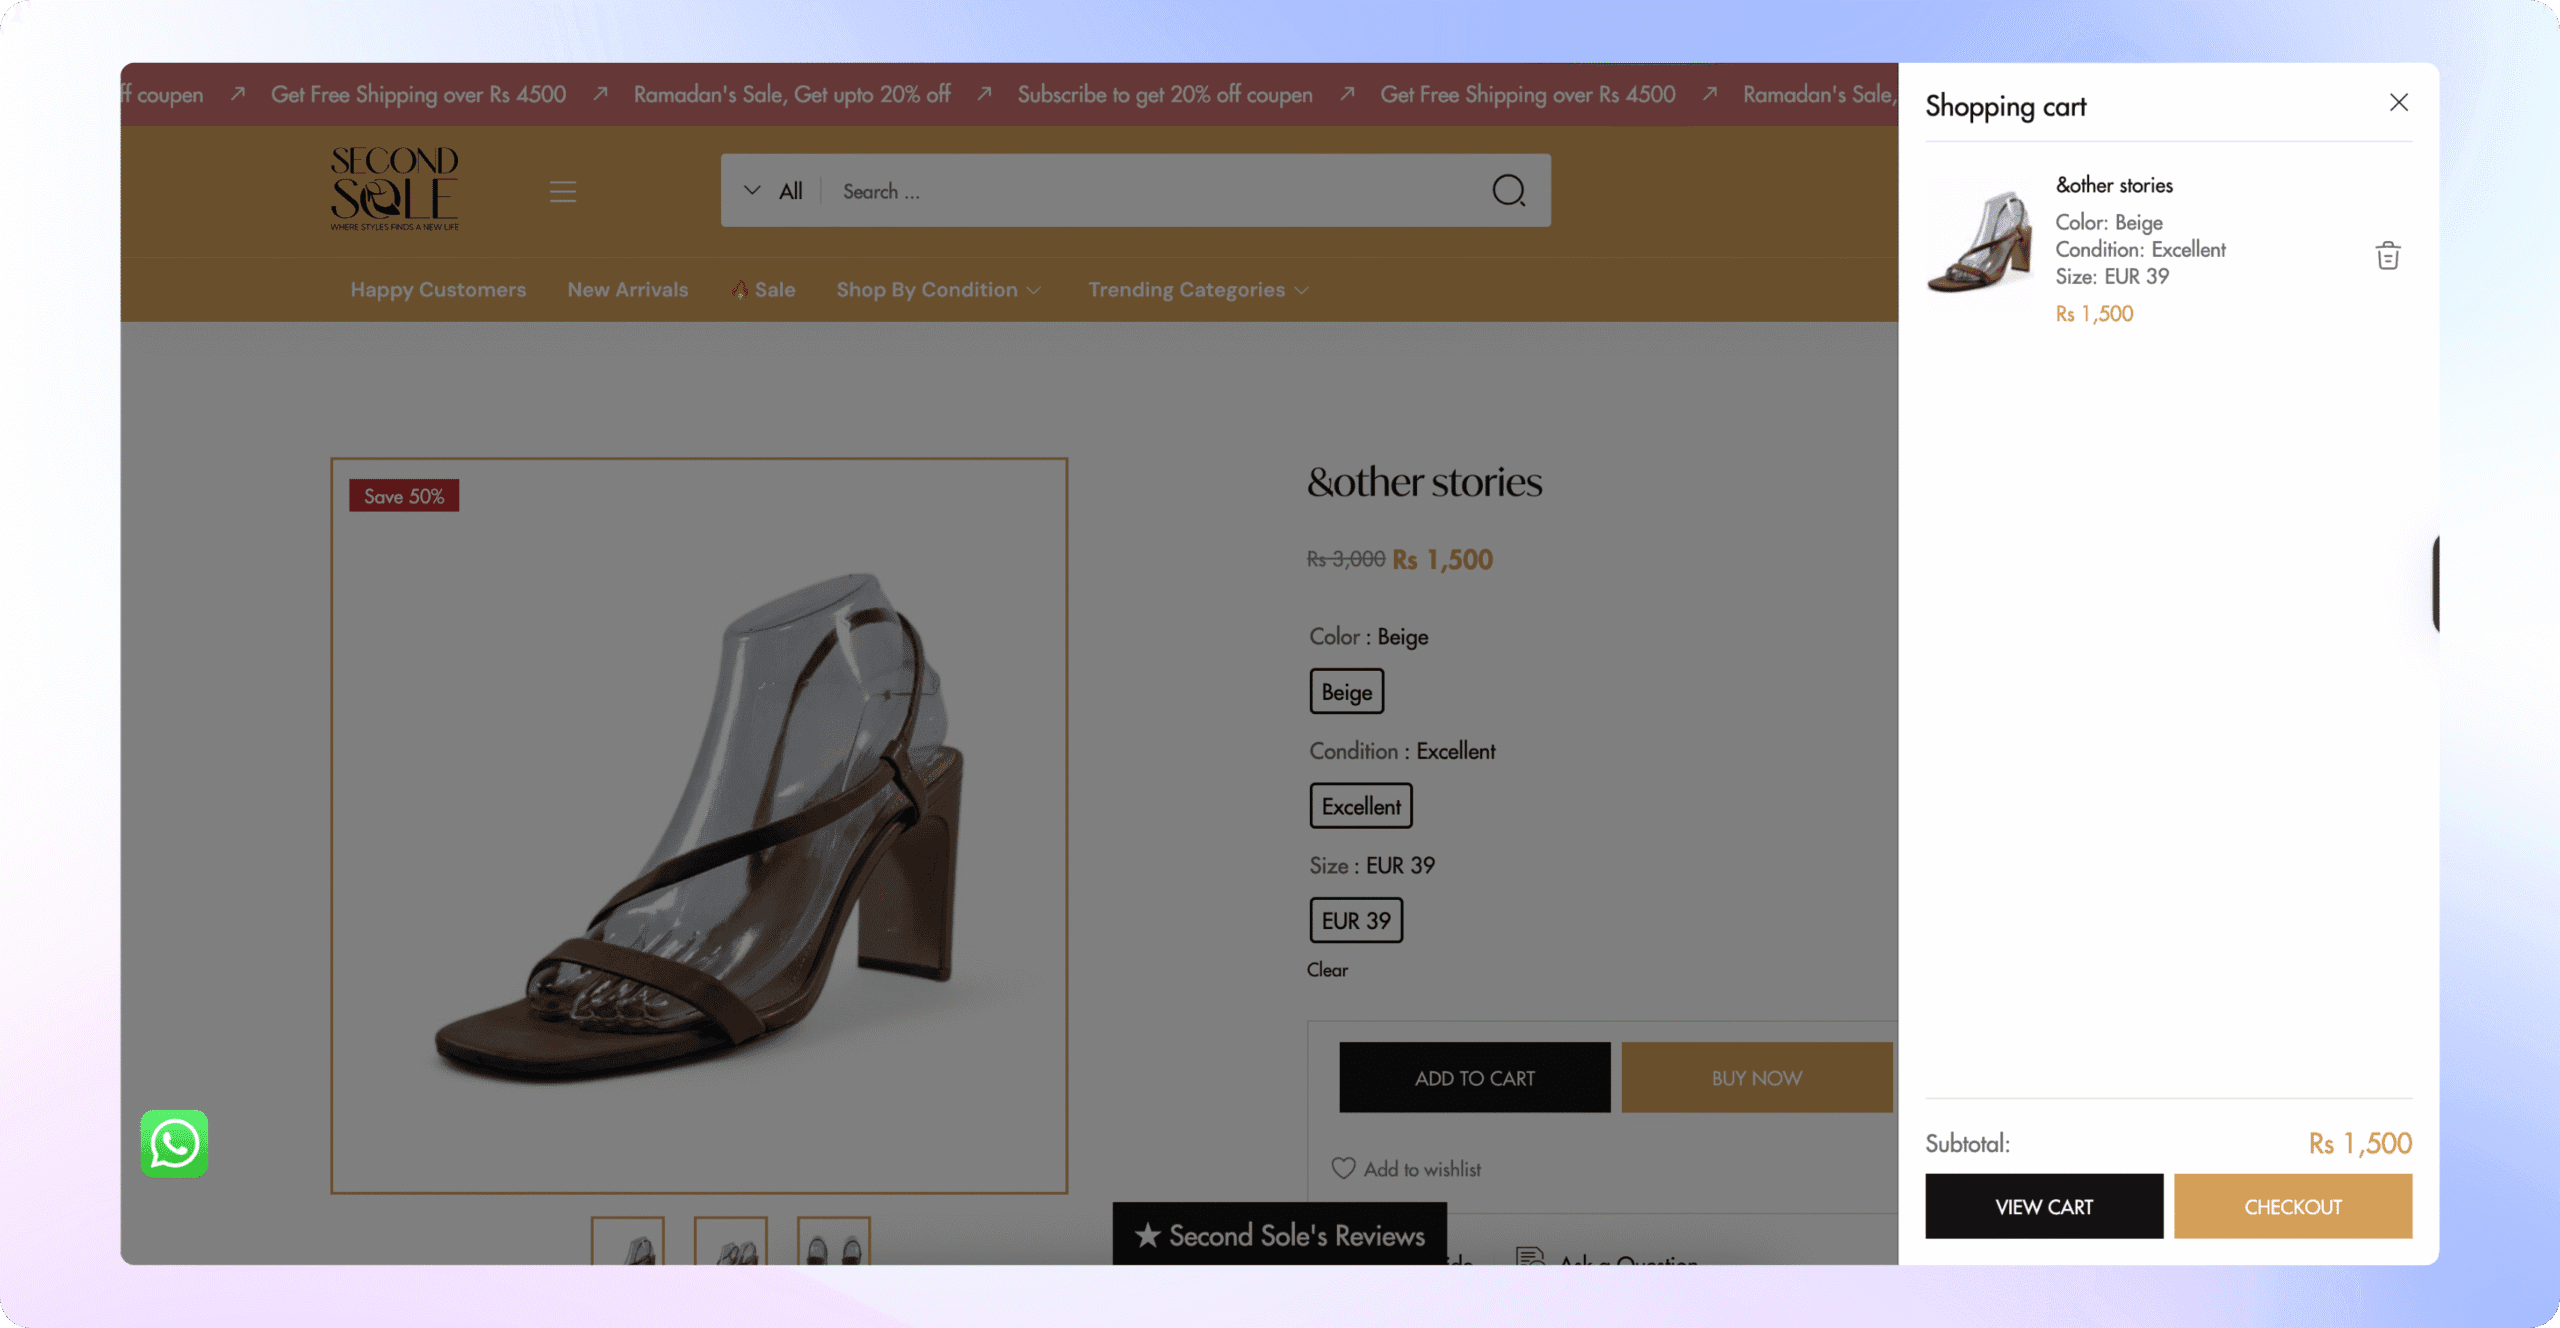Click Subscribe to get 20% off coupen banner
Viewport: 2560px width, 1328px height.
[1165, 94]
